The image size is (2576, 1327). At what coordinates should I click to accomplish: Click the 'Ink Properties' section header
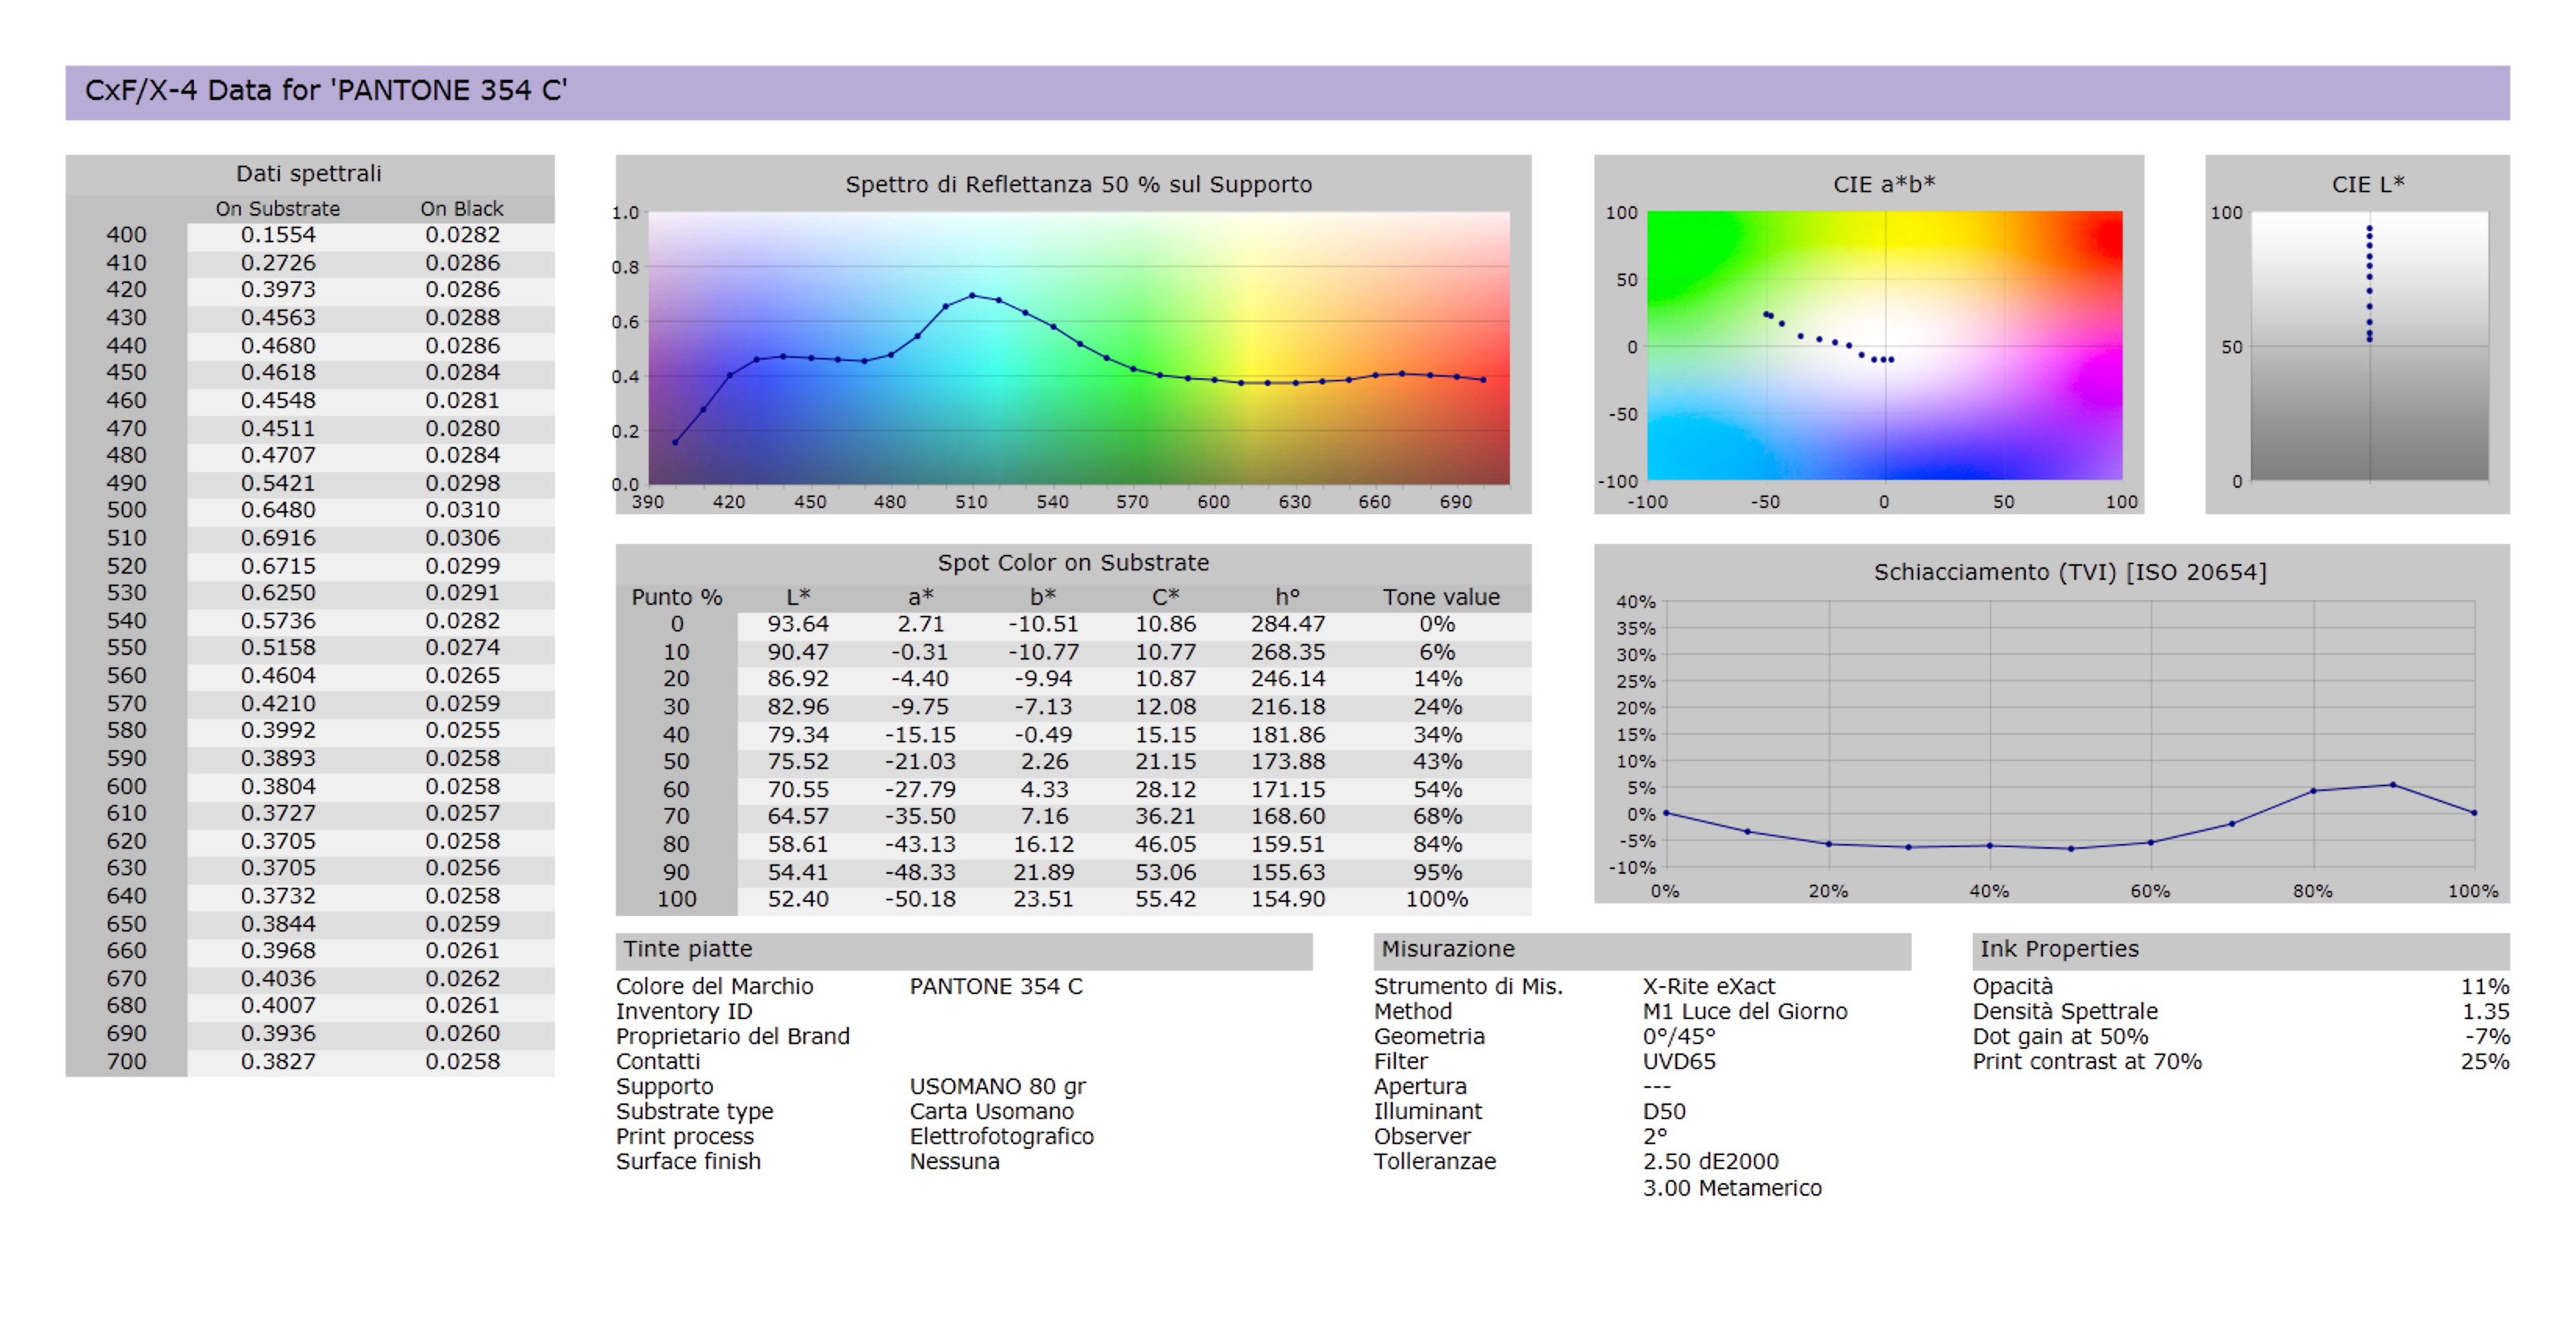pyautogui.click(x=2058, y=949)
